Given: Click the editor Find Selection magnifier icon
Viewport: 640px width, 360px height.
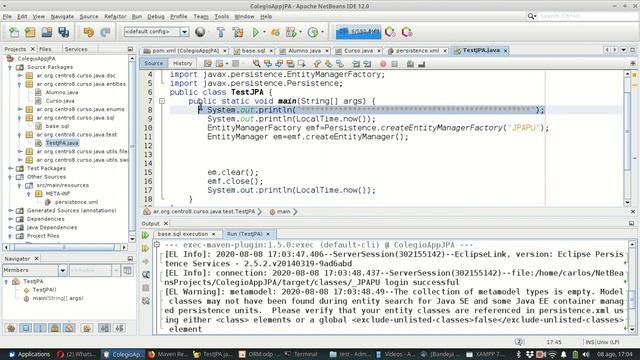Looking at the screenshot, I should 256,64.
